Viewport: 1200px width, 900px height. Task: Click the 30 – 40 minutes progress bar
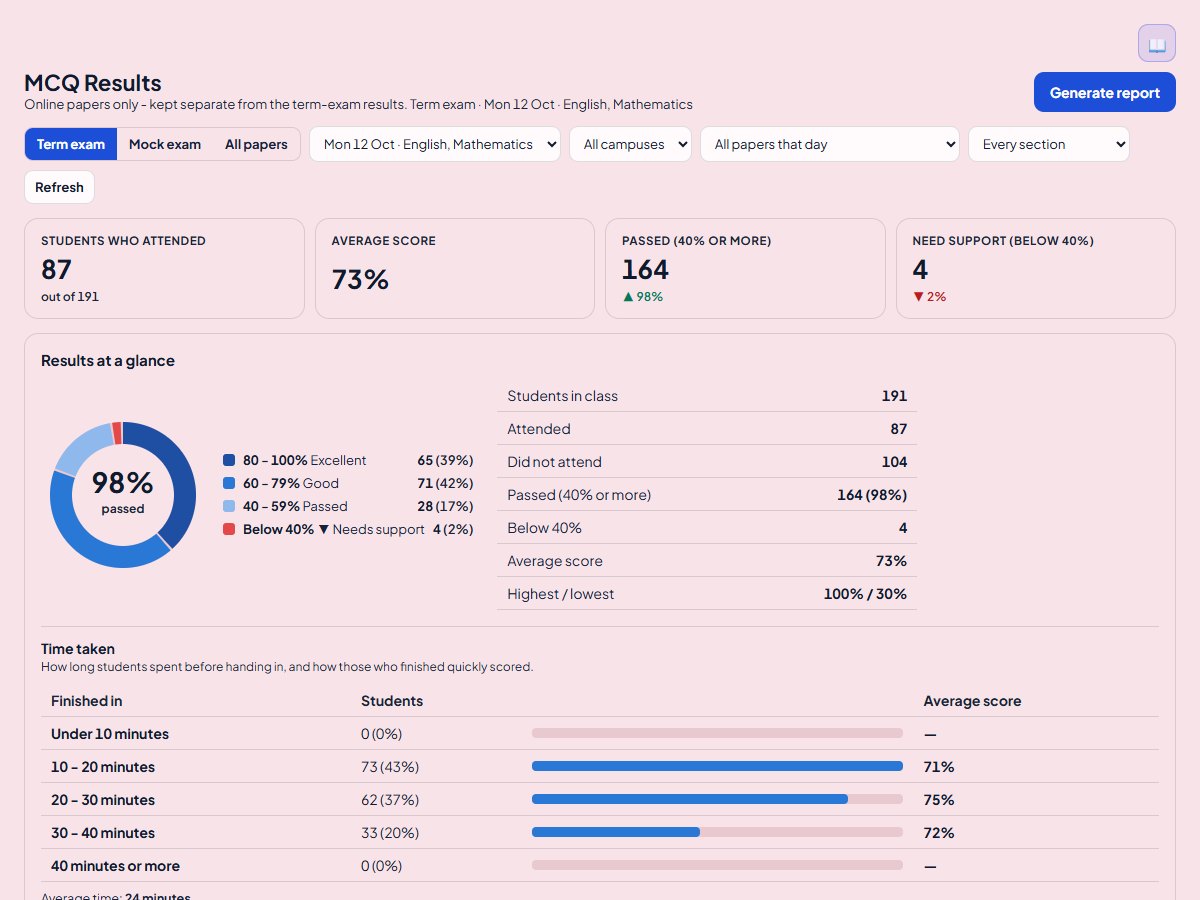tap(717, 832)
